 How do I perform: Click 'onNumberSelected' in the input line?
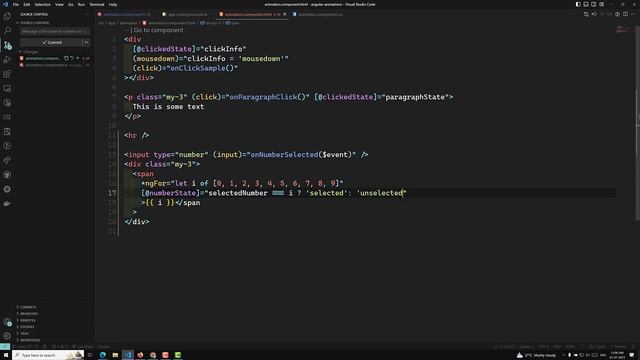(284, 155)
